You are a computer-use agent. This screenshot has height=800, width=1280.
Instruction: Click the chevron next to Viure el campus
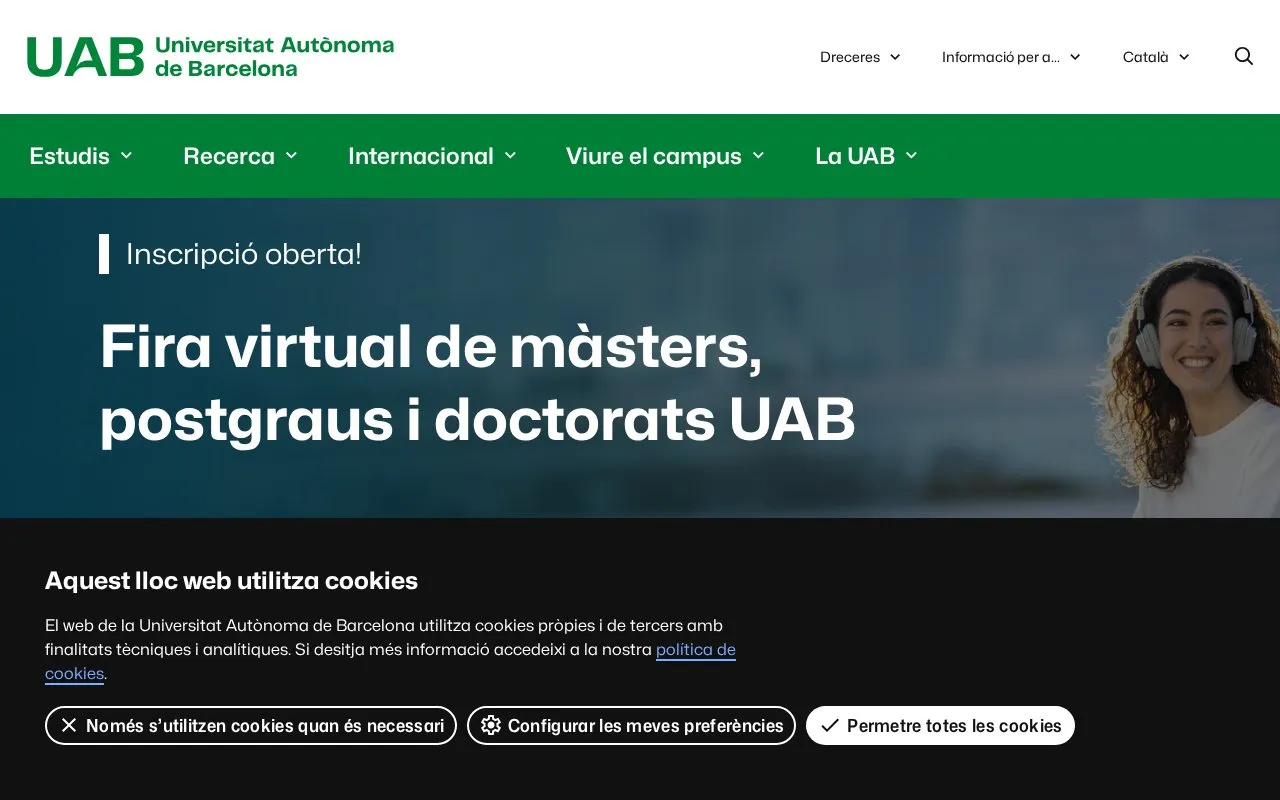point(758,155)
